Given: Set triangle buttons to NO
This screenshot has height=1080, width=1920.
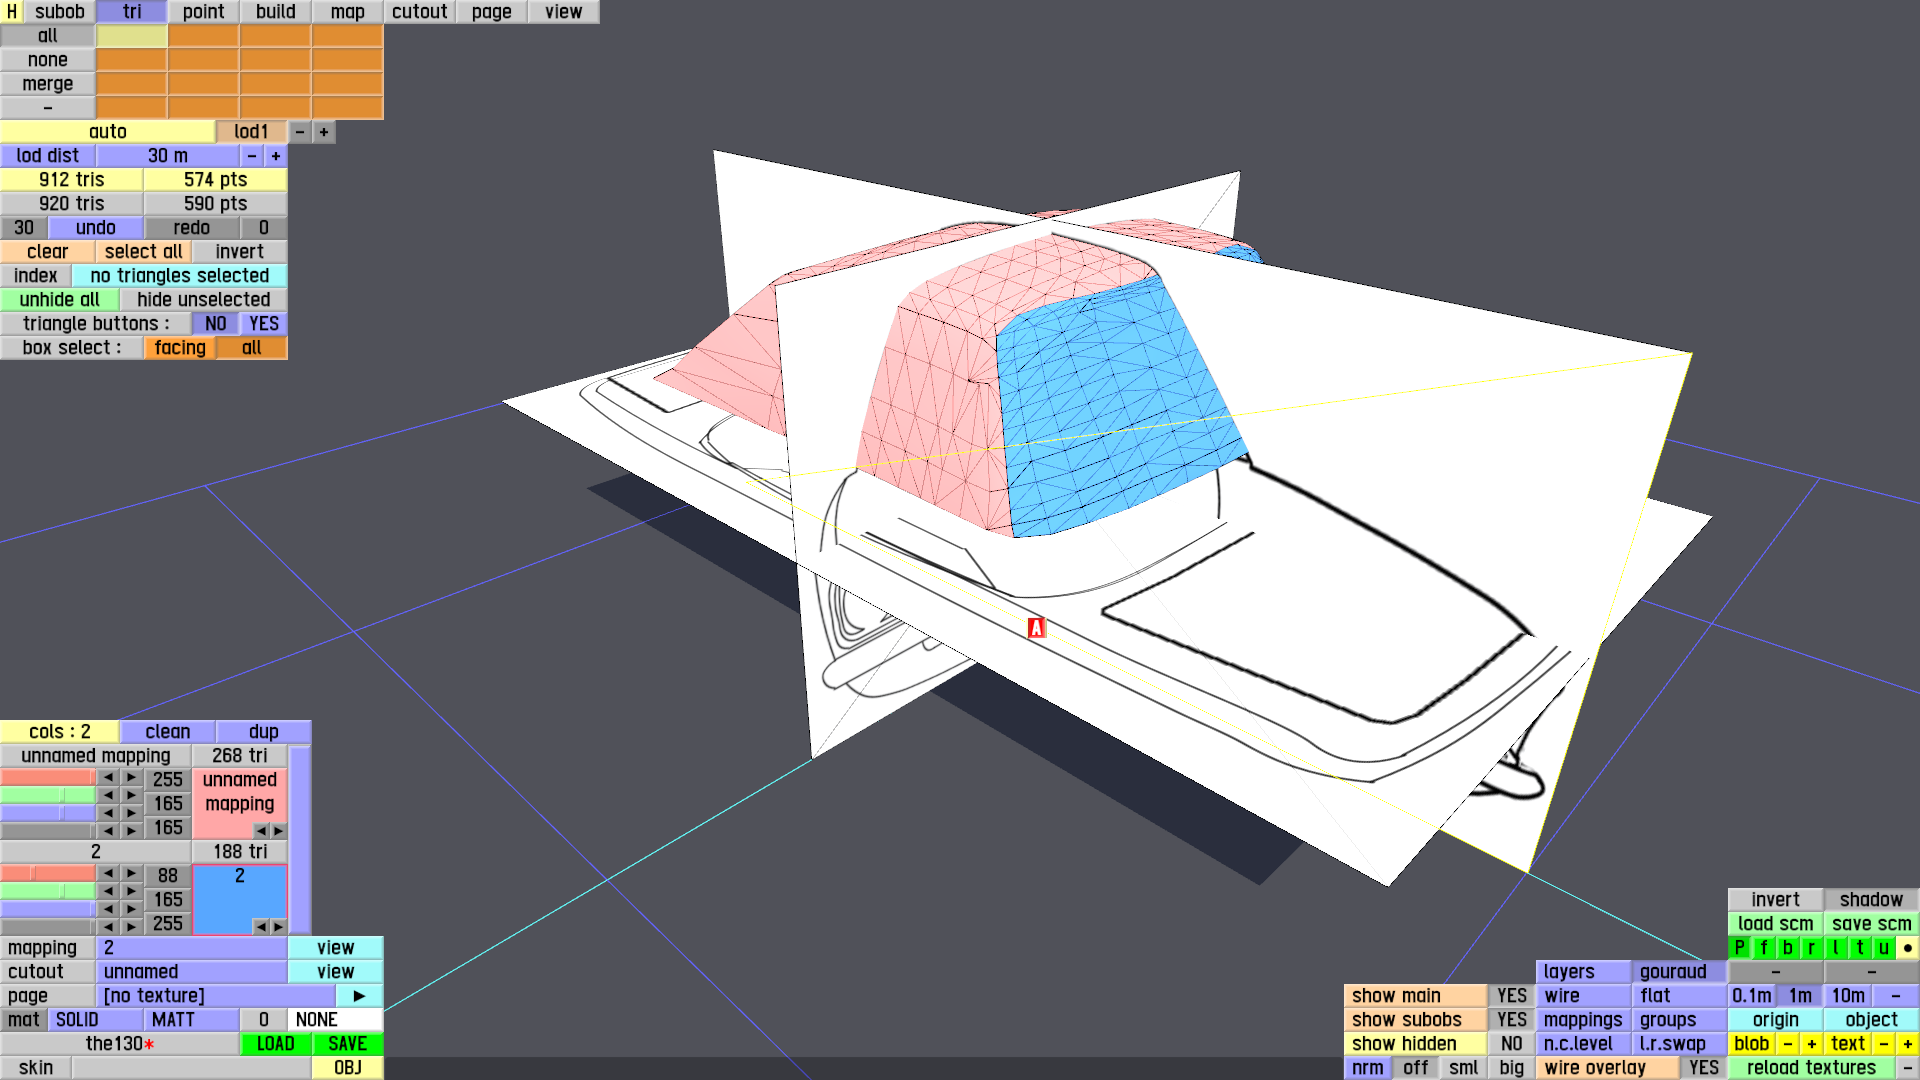Looking at the screenshot, I should pyautogui.click(x=215, y=324).
